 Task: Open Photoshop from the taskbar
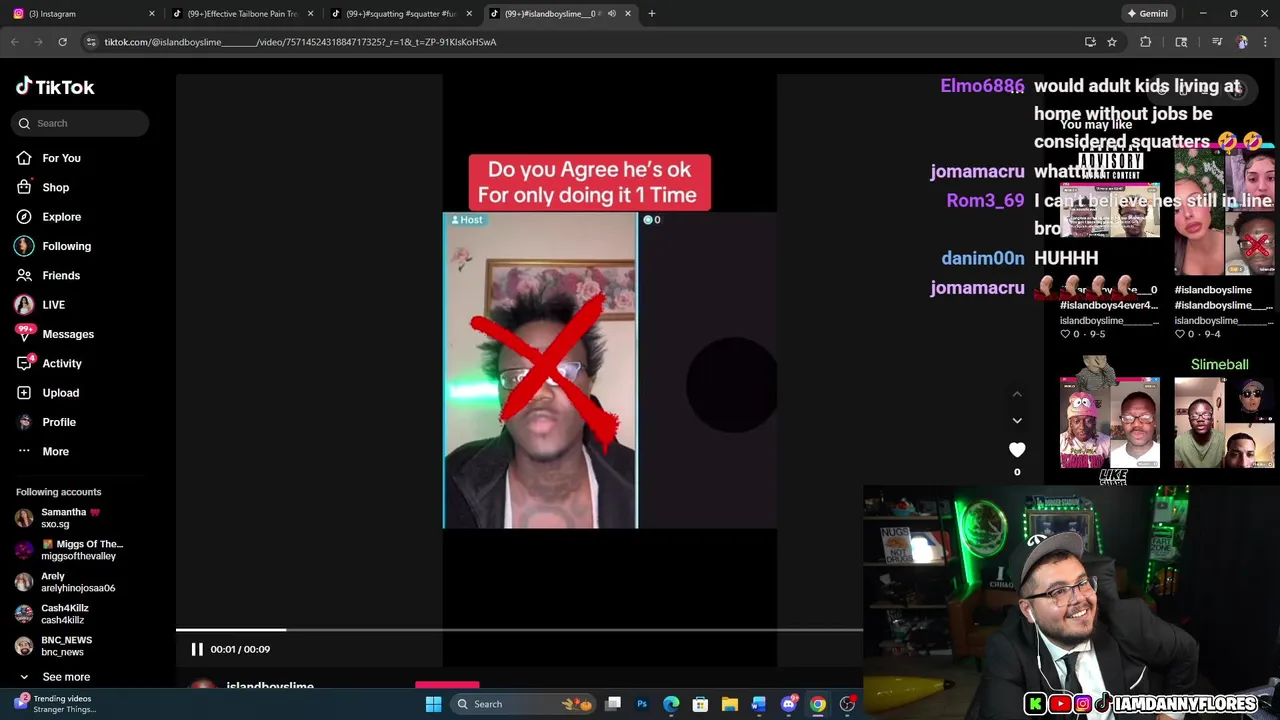(x=642, y=704)
